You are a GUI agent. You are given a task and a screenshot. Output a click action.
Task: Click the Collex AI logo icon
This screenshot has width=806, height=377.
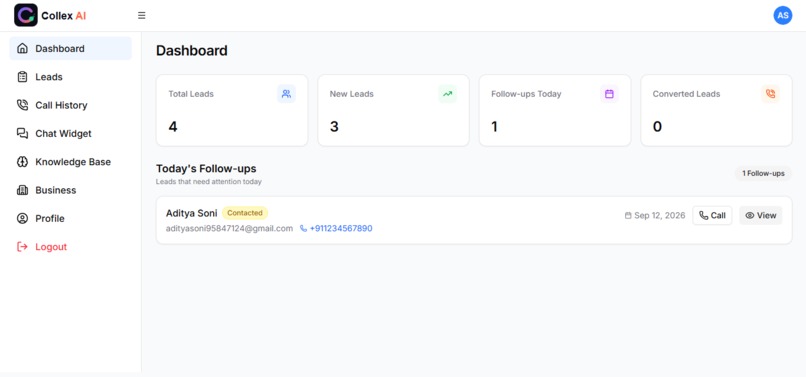click(26, 15)
